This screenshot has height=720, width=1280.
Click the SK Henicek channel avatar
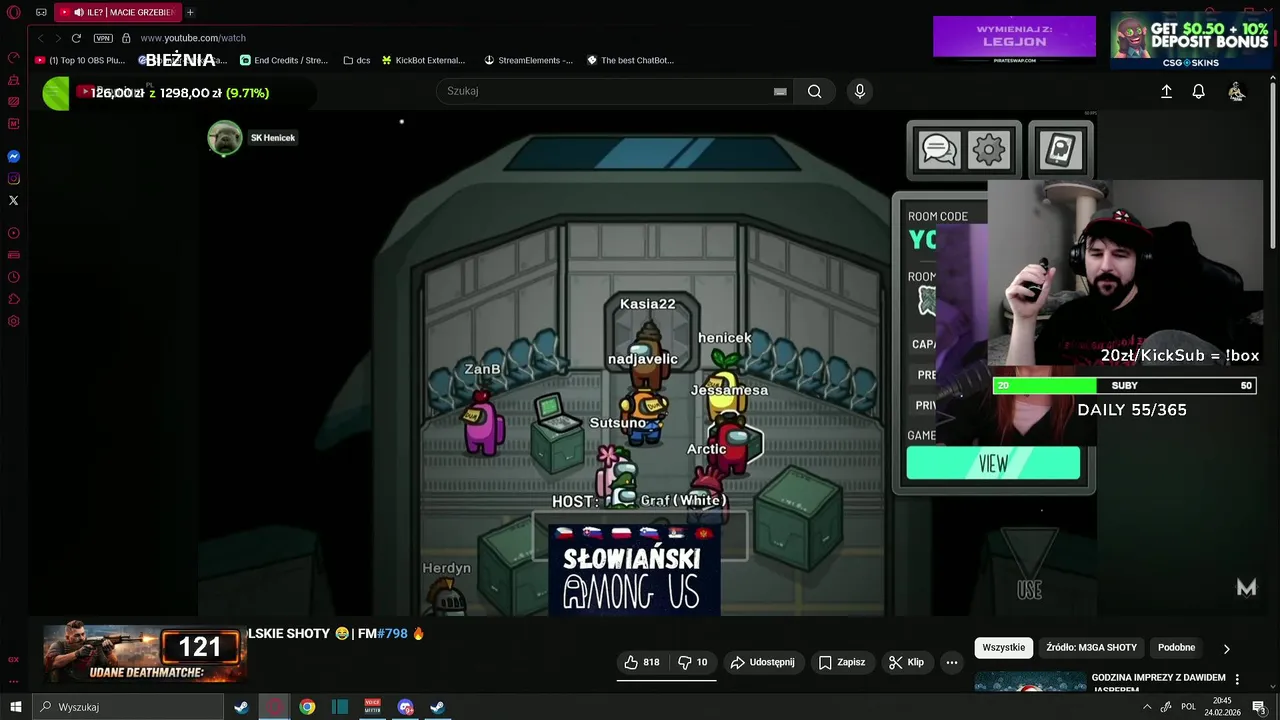225,138
